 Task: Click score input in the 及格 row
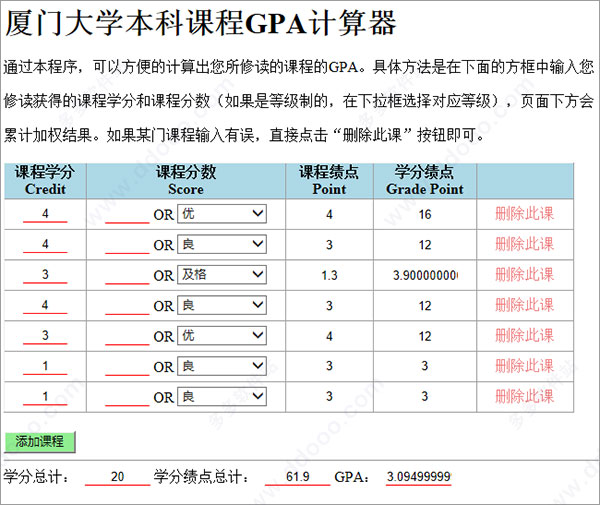coord(127,276)
